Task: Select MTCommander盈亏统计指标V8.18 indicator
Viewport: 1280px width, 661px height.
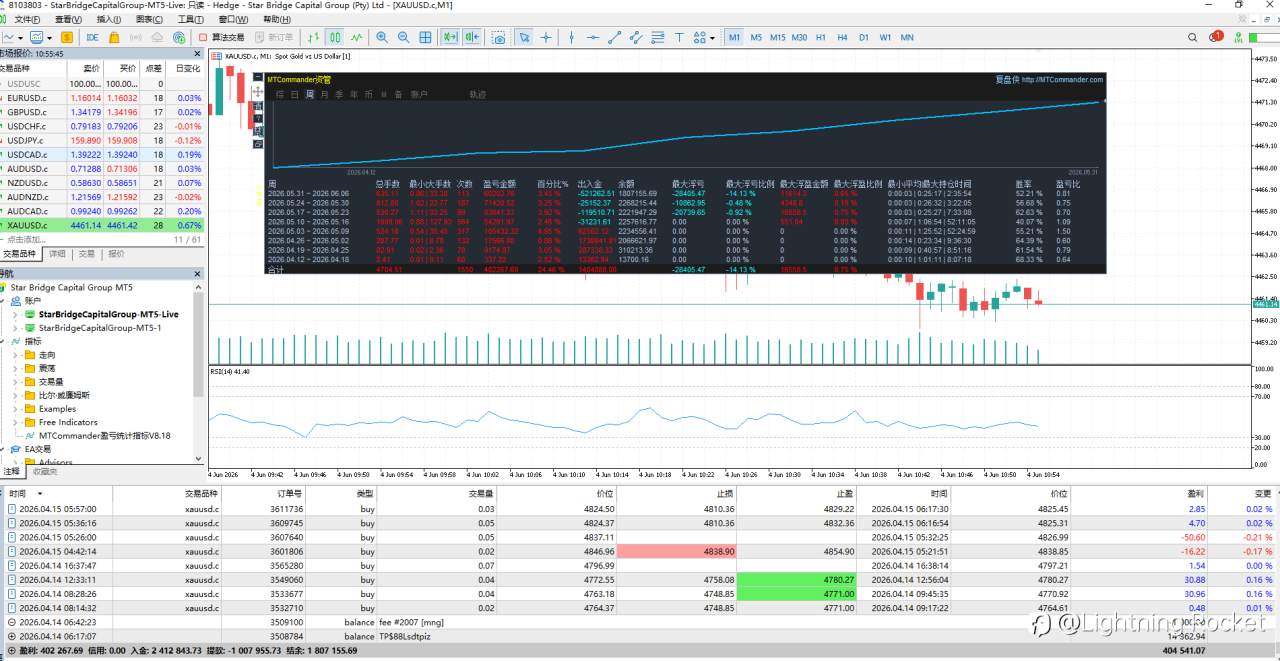Action: [104, 436]
